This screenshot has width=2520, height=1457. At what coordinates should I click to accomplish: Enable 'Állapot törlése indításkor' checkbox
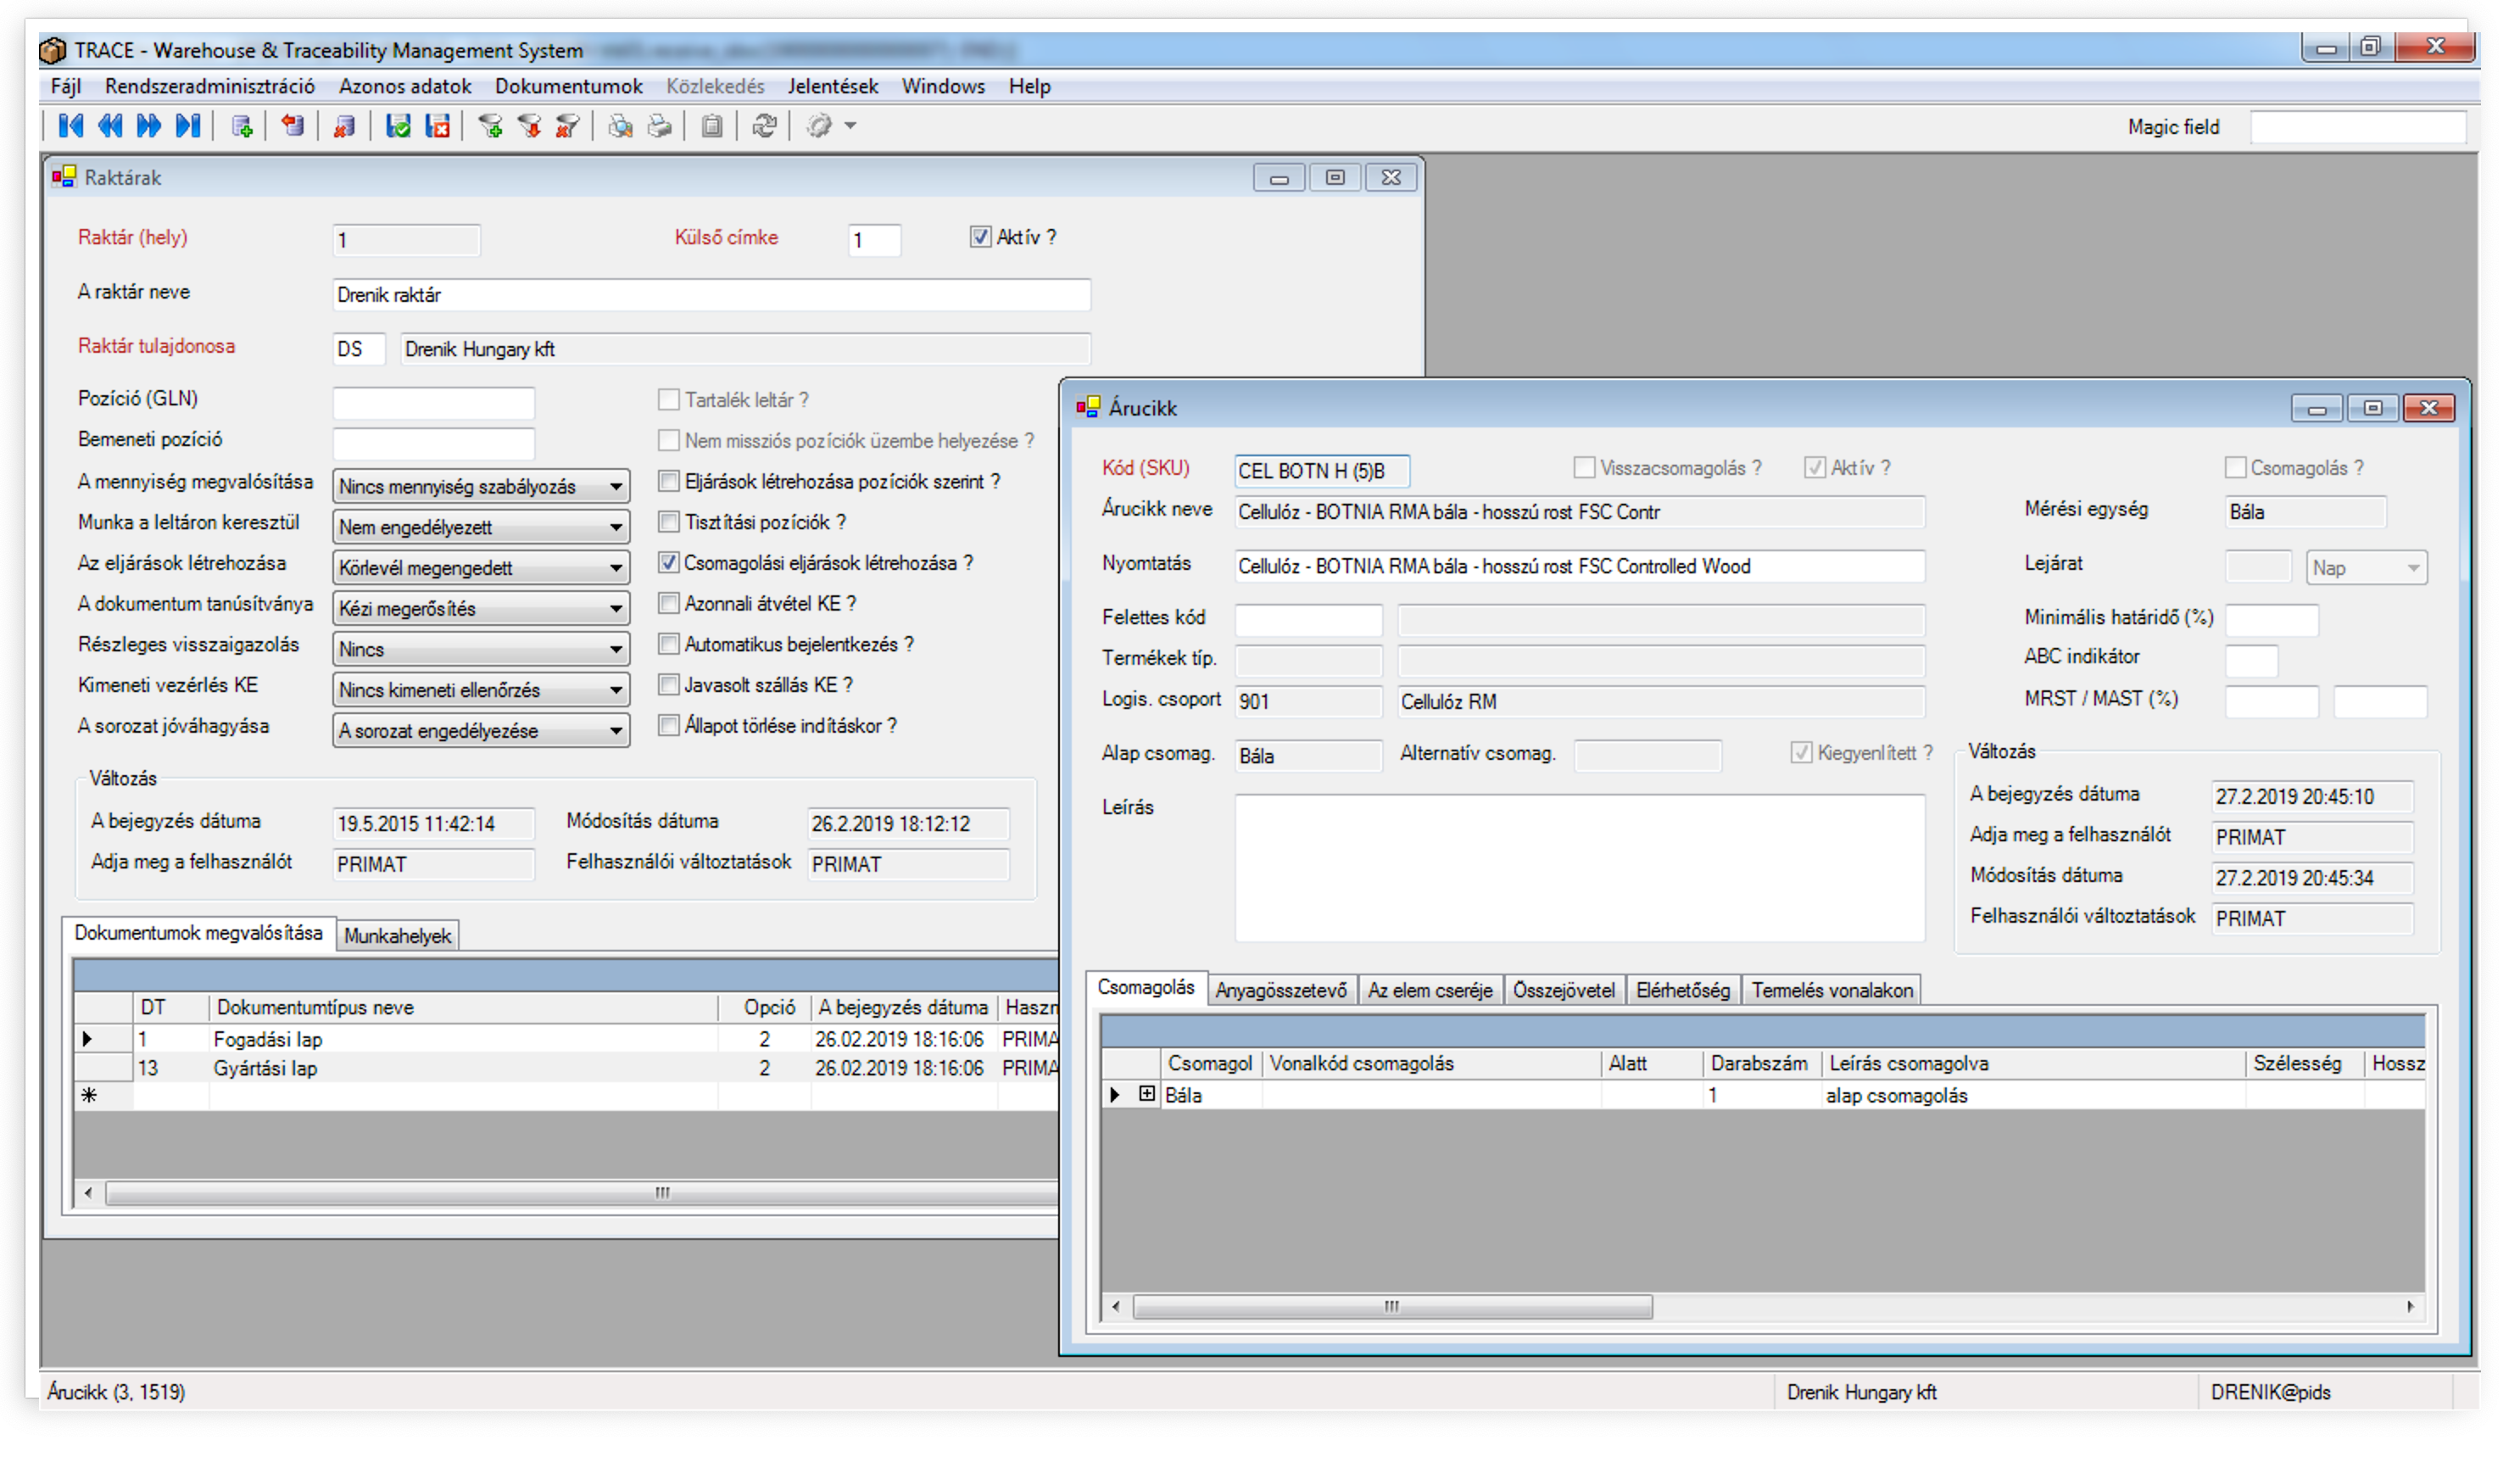click(669, 726)
